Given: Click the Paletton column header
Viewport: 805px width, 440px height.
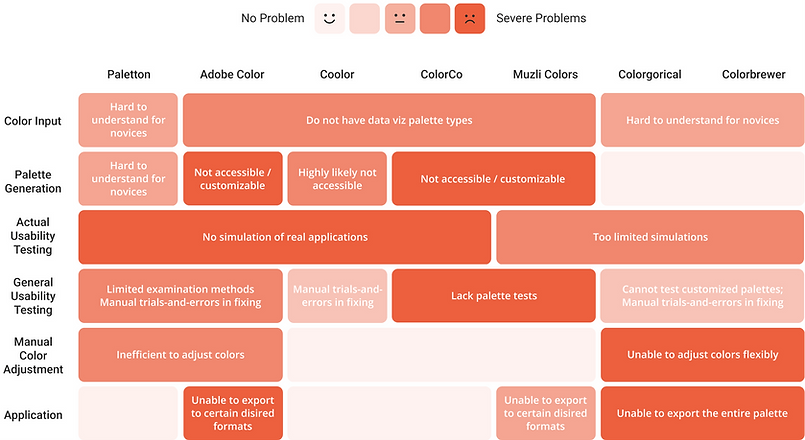Looking at the screenshot, I should pyautogui.click(x=128, y=75).
